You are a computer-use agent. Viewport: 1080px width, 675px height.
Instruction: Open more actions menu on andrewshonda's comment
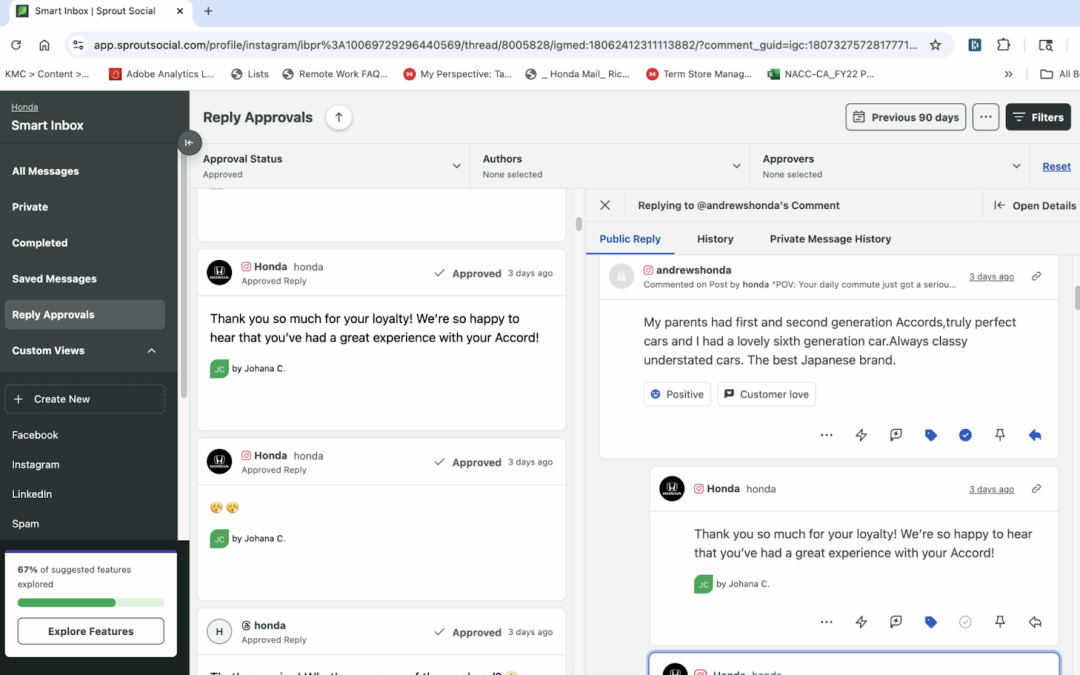[826, 435]
